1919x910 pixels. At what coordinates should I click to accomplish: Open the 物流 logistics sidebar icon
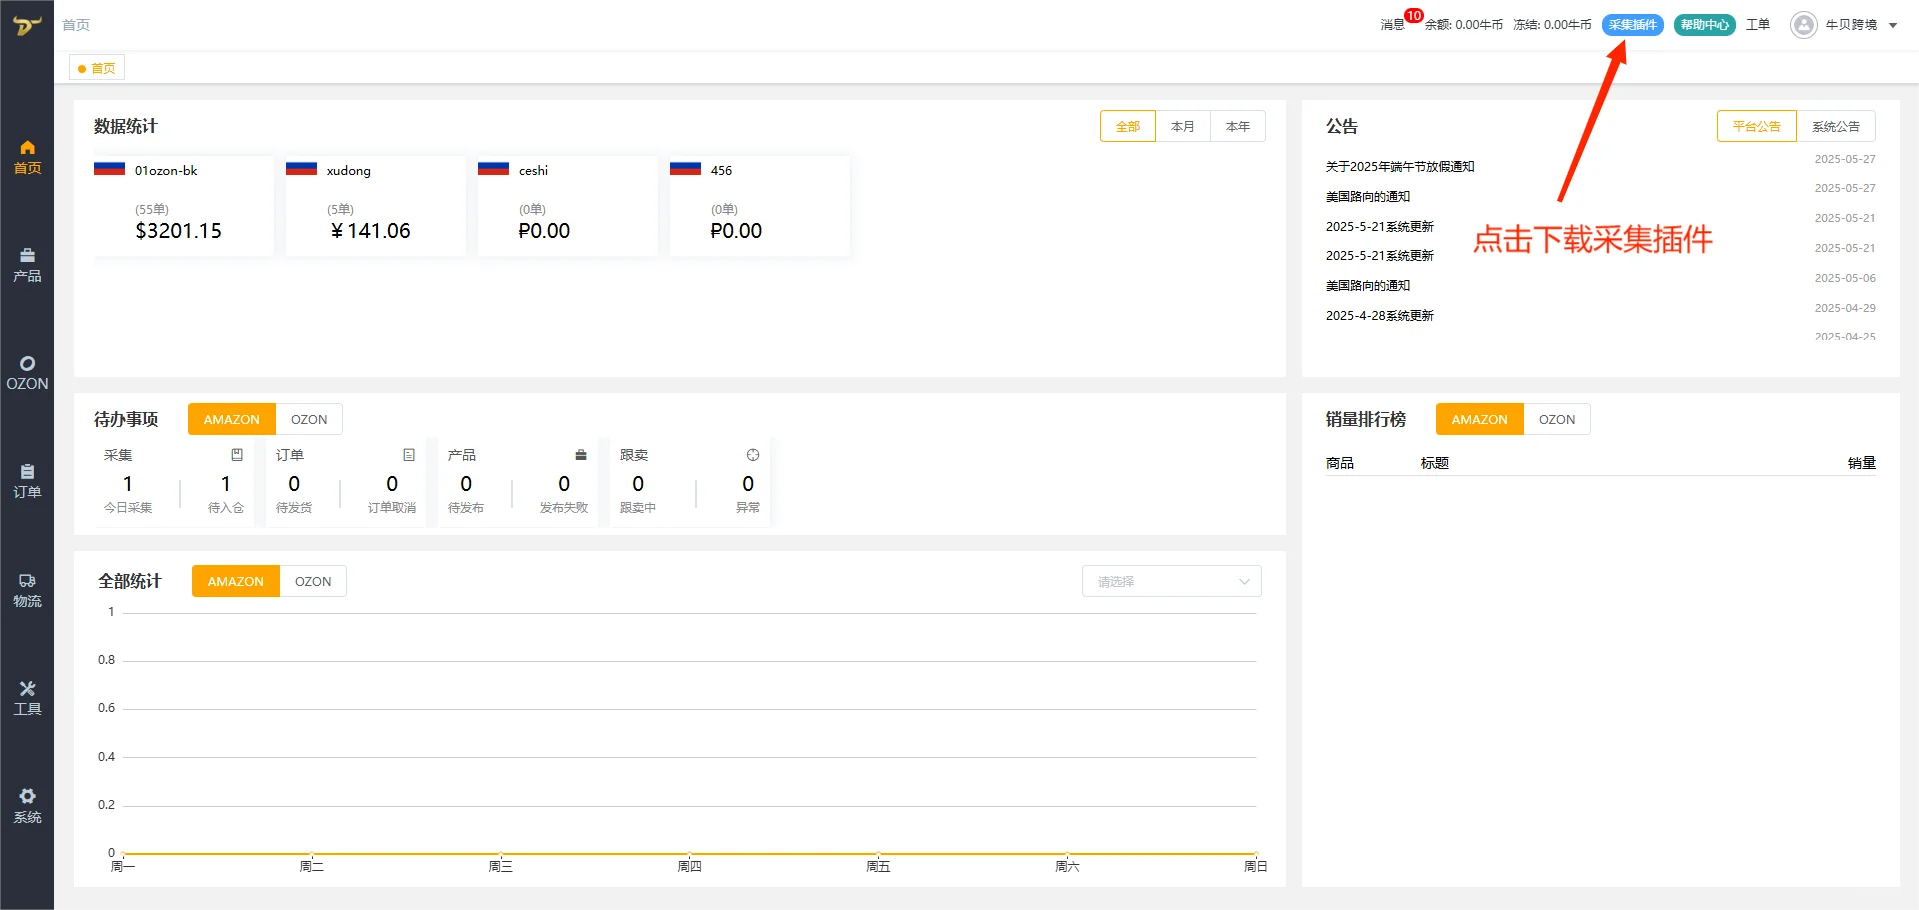point(27,590)
